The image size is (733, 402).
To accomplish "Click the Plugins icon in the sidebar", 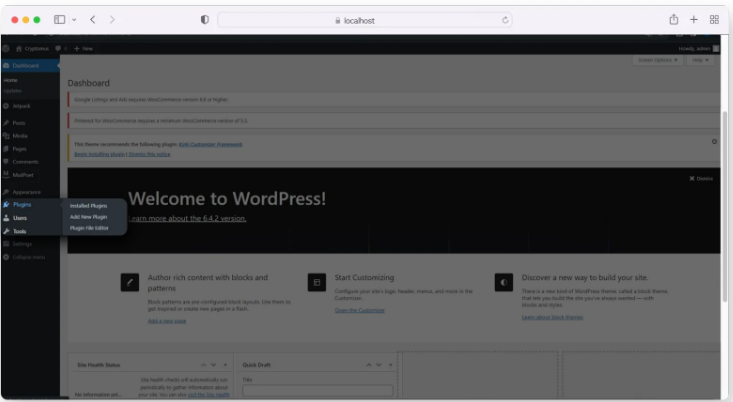I will coord(7,204).
